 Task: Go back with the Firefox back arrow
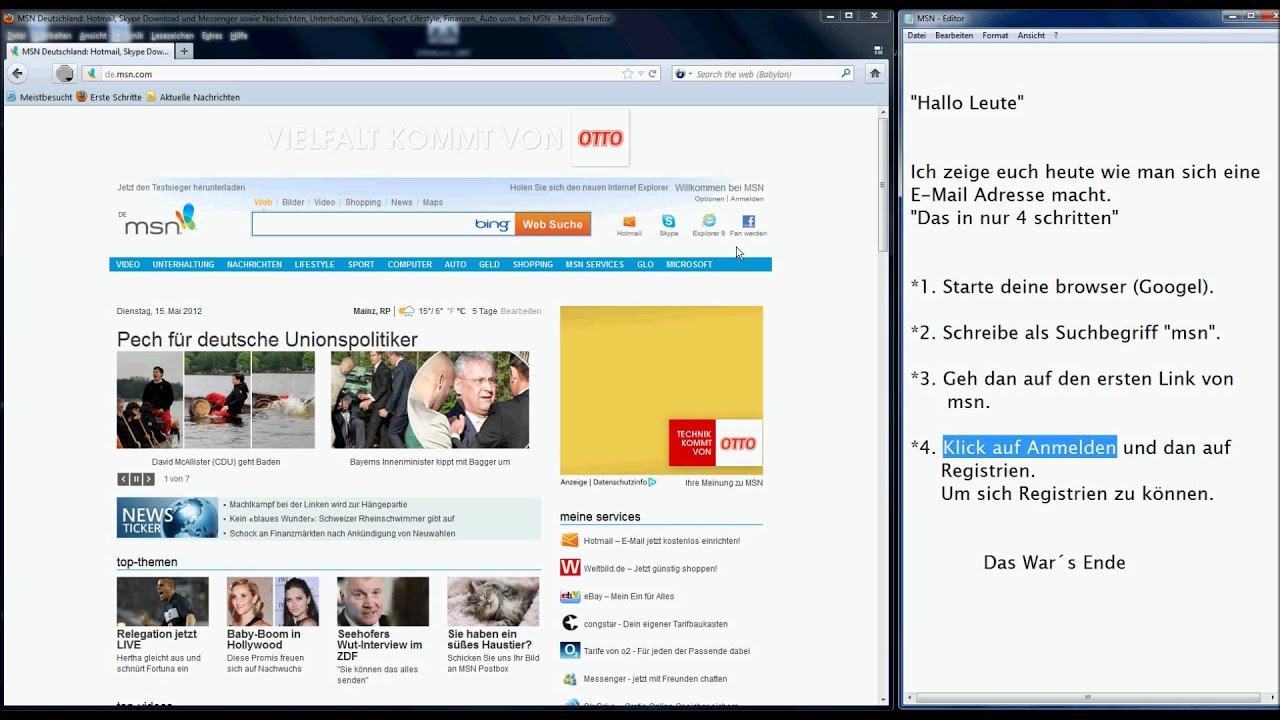pos(17,73)
